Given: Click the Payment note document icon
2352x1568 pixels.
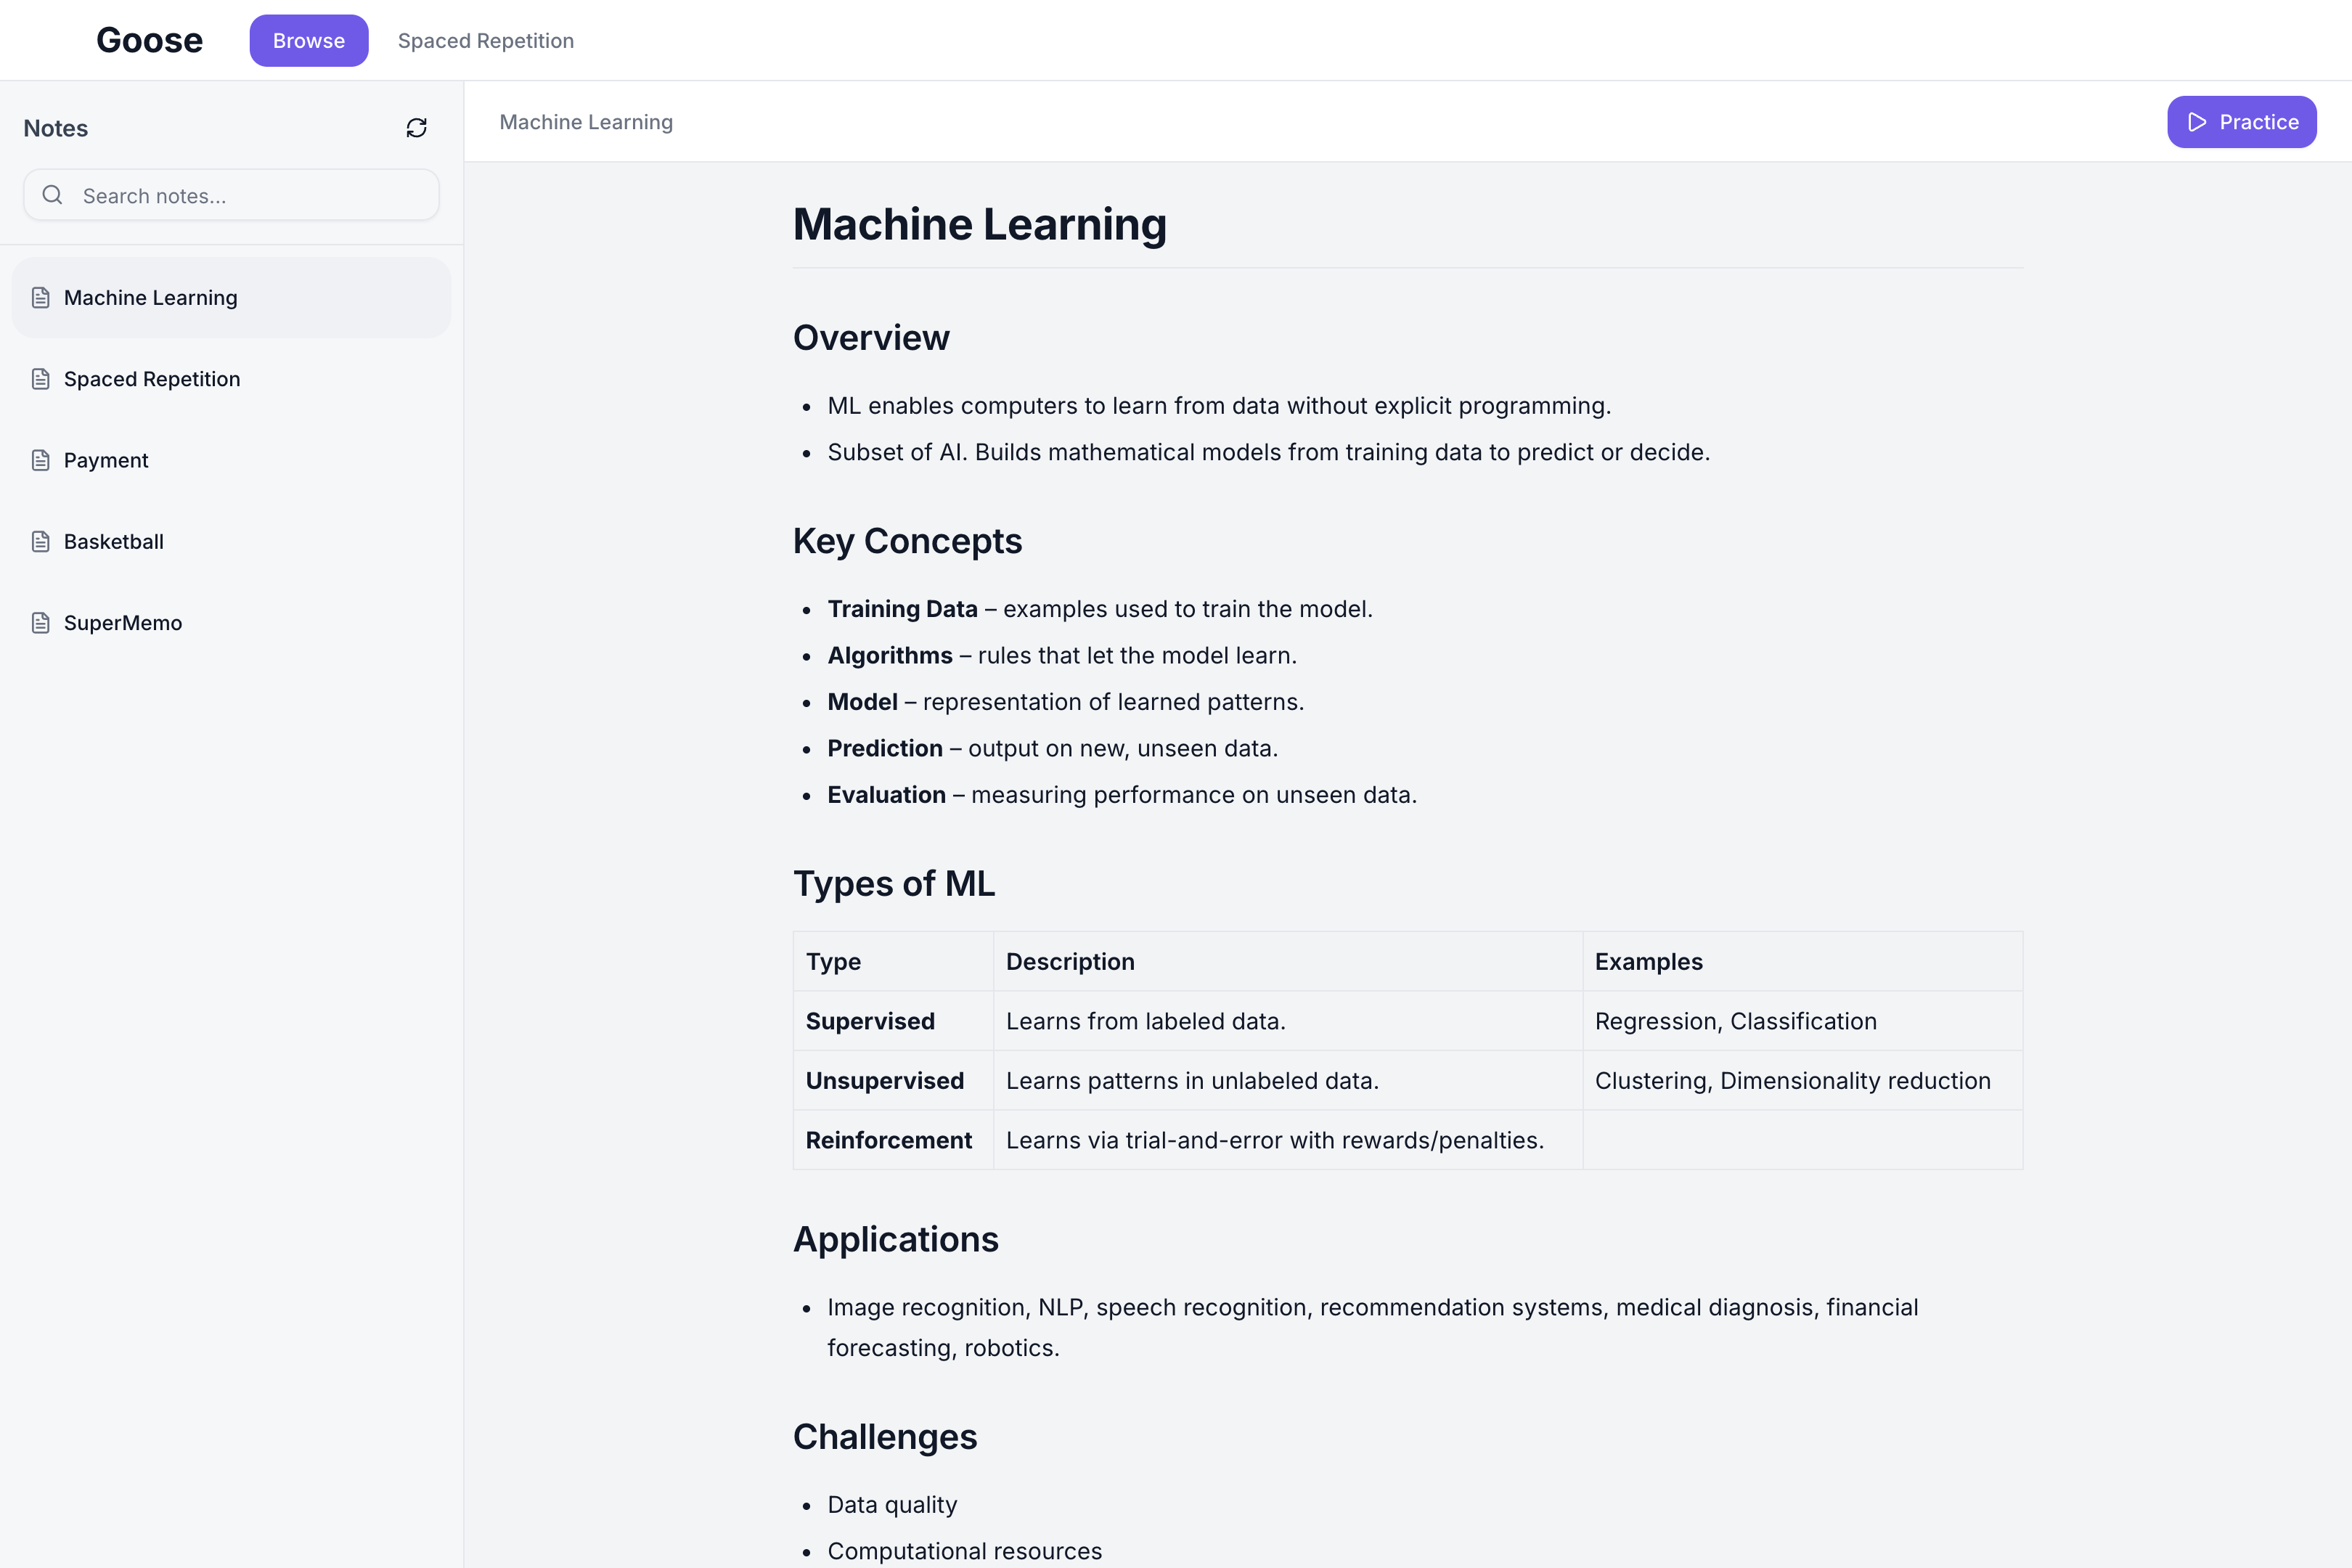Looking at the screenshot, I should (41, 460).
